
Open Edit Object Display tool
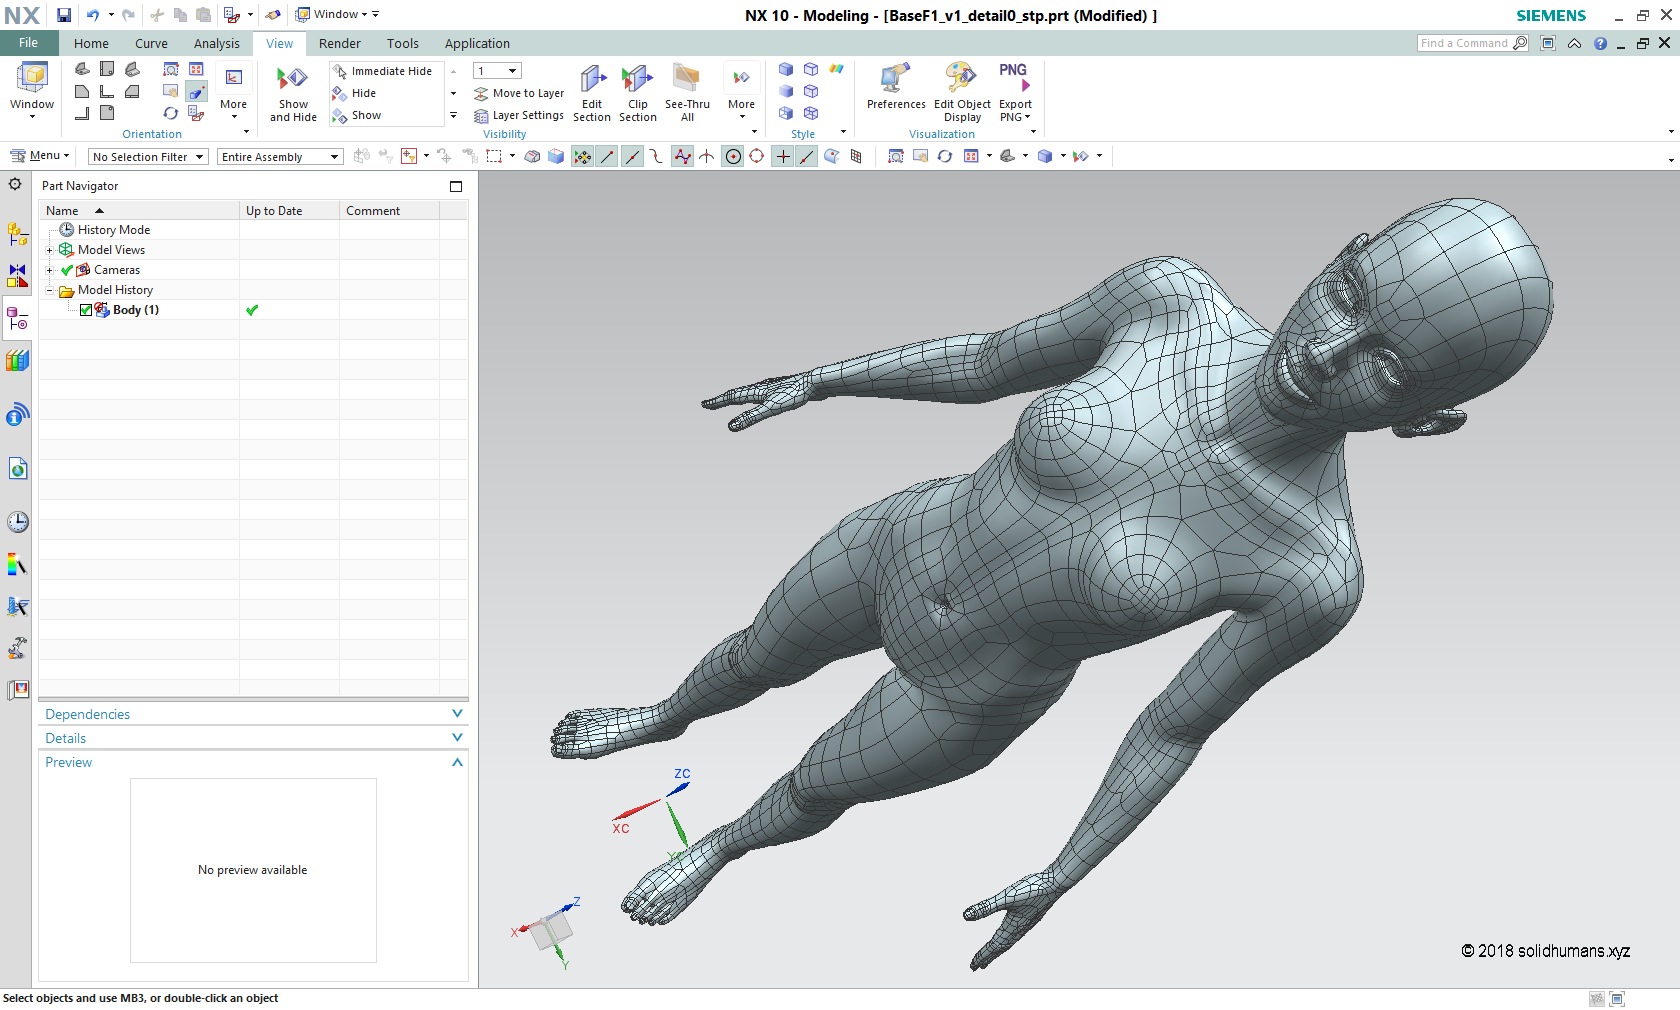pyautogui.click(x=961, y=79)
